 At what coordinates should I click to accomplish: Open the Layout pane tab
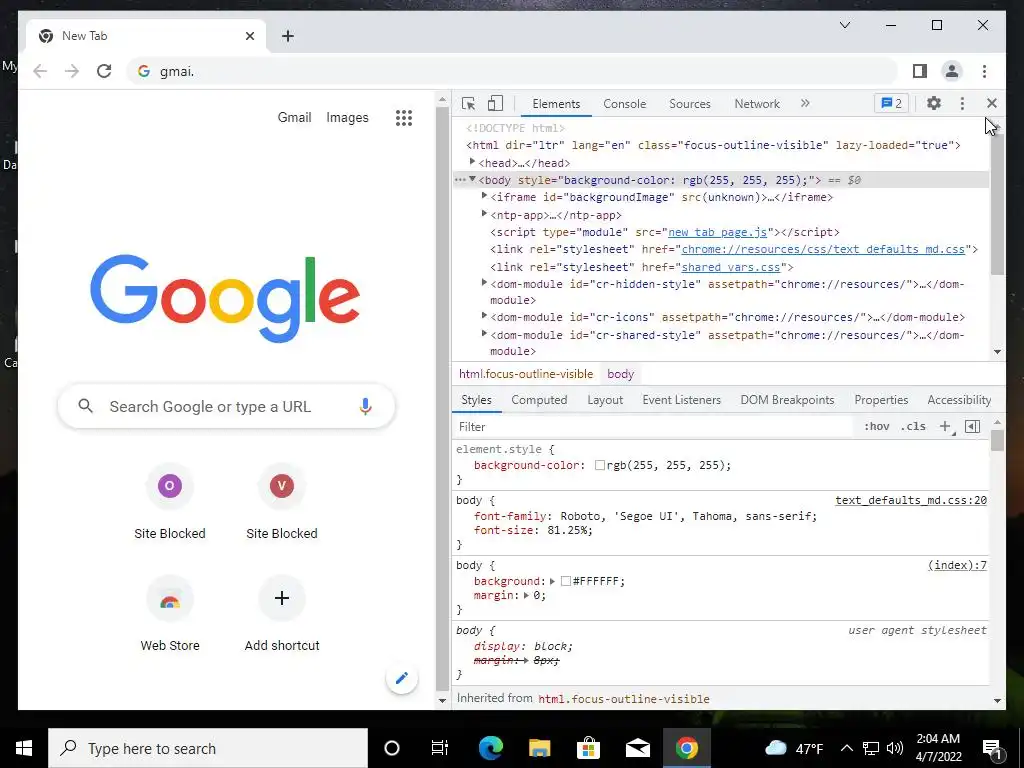[x=605, y=400]
